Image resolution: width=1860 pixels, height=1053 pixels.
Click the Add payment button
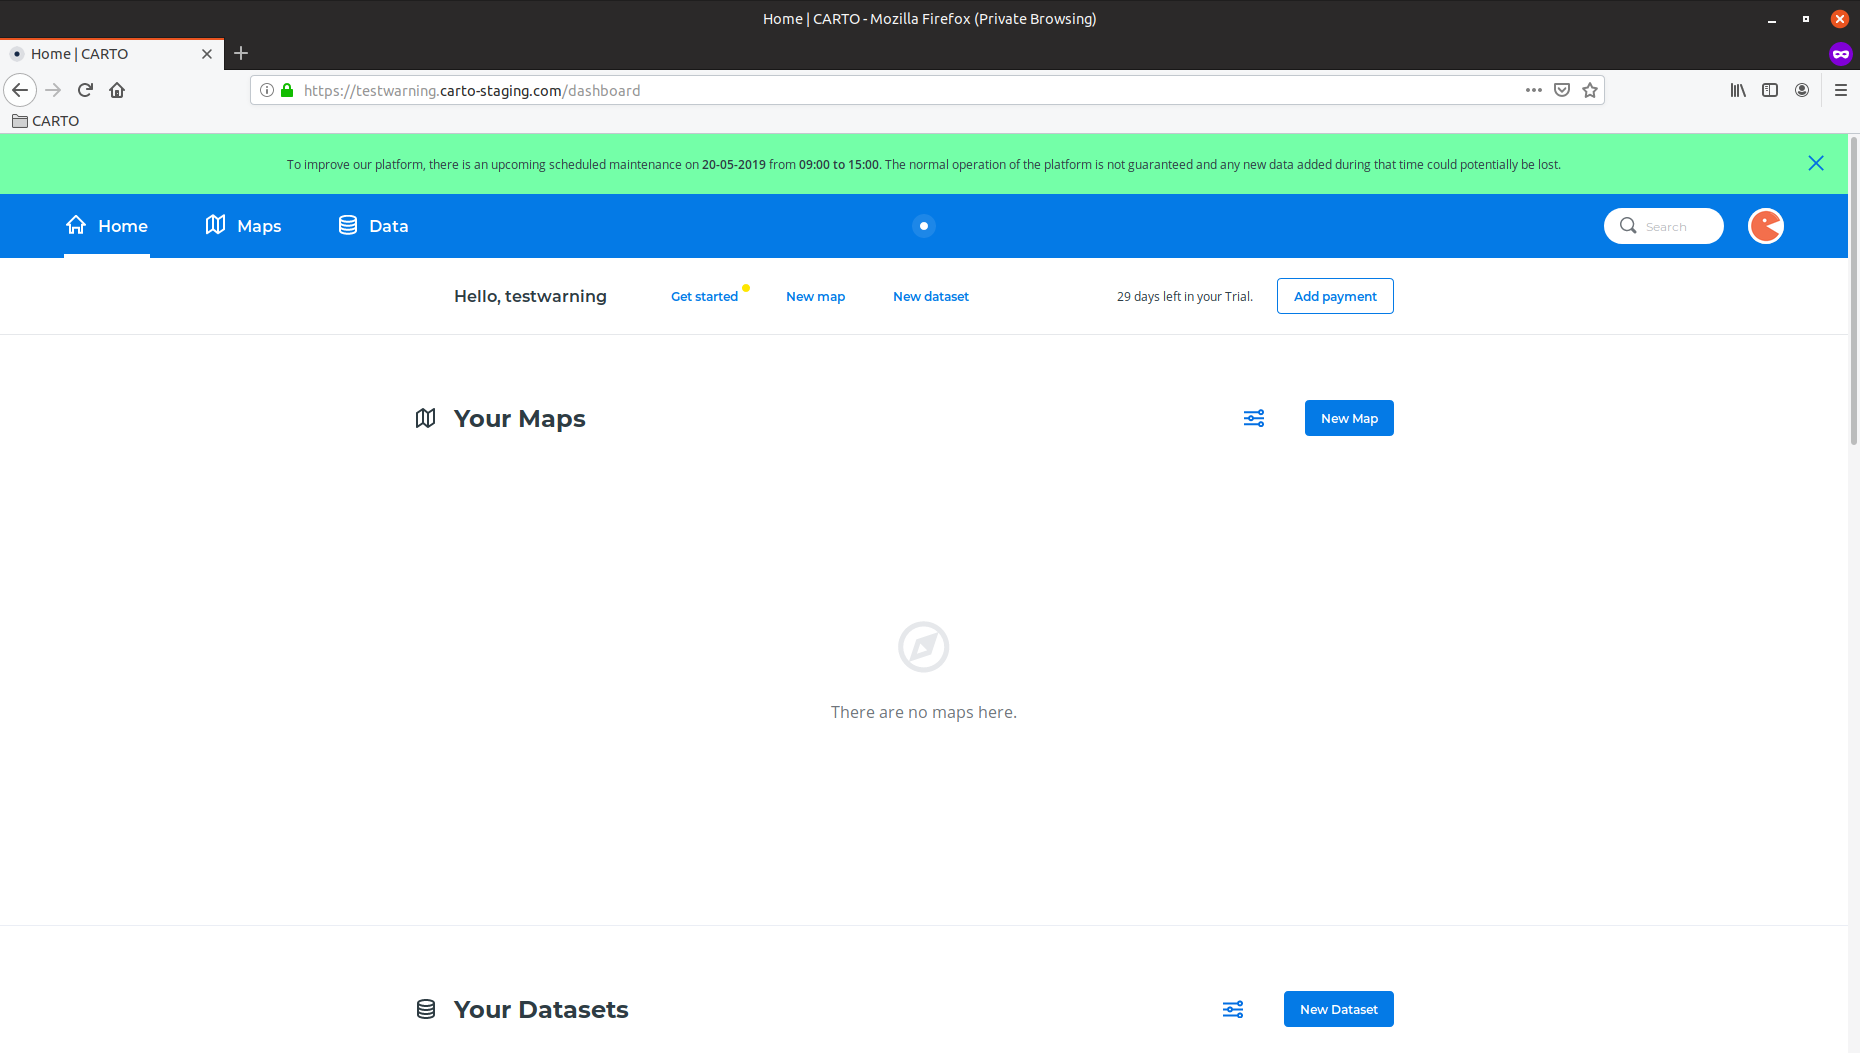click(1335, 296)
